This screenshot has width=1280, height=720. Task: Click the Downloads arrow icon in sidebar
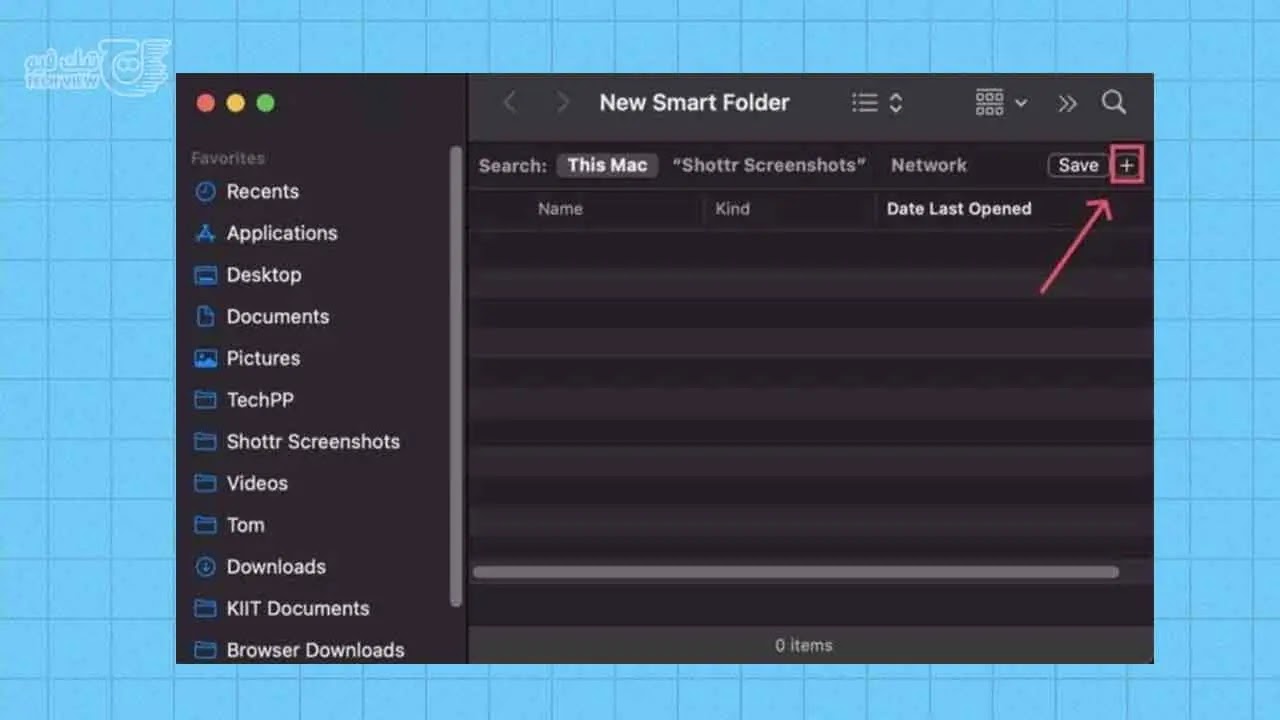tap(205, 567)
